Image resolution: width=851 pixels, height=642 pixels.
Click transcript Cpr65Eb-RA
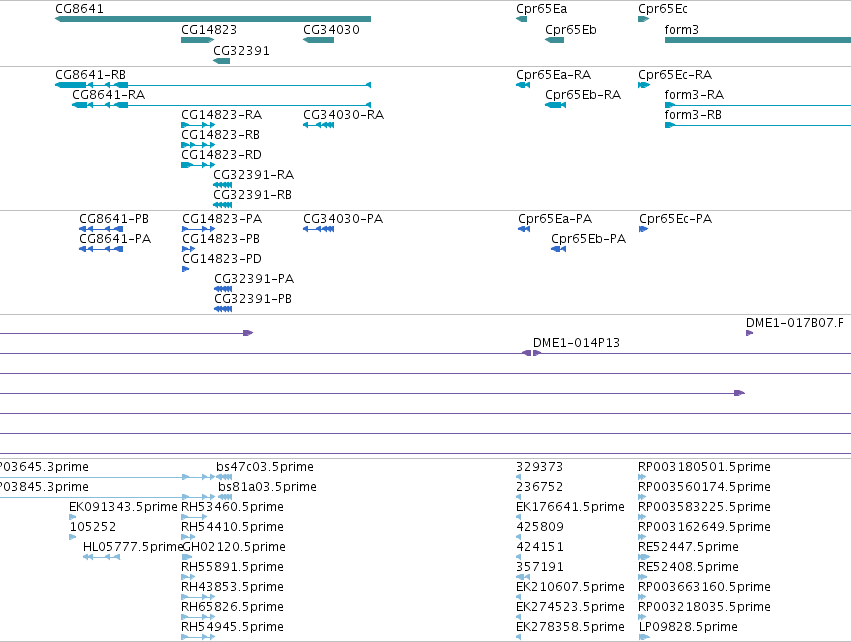555,105
